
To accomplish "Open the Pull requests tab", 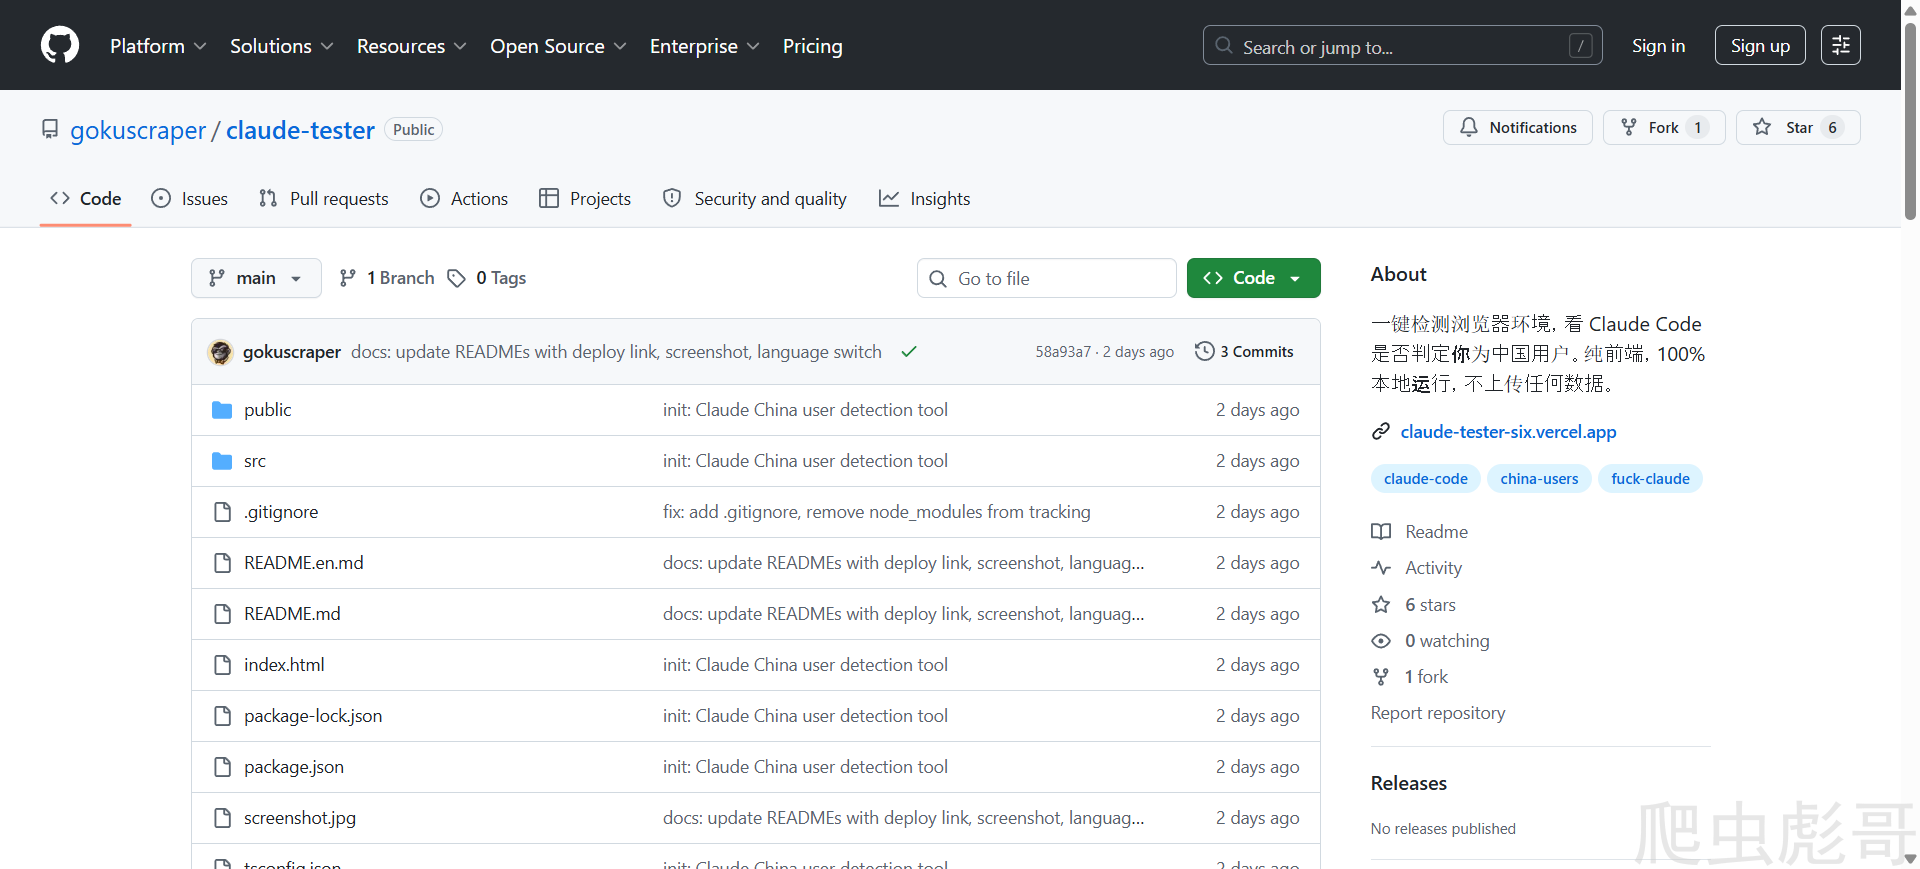I will pos(324,199).
